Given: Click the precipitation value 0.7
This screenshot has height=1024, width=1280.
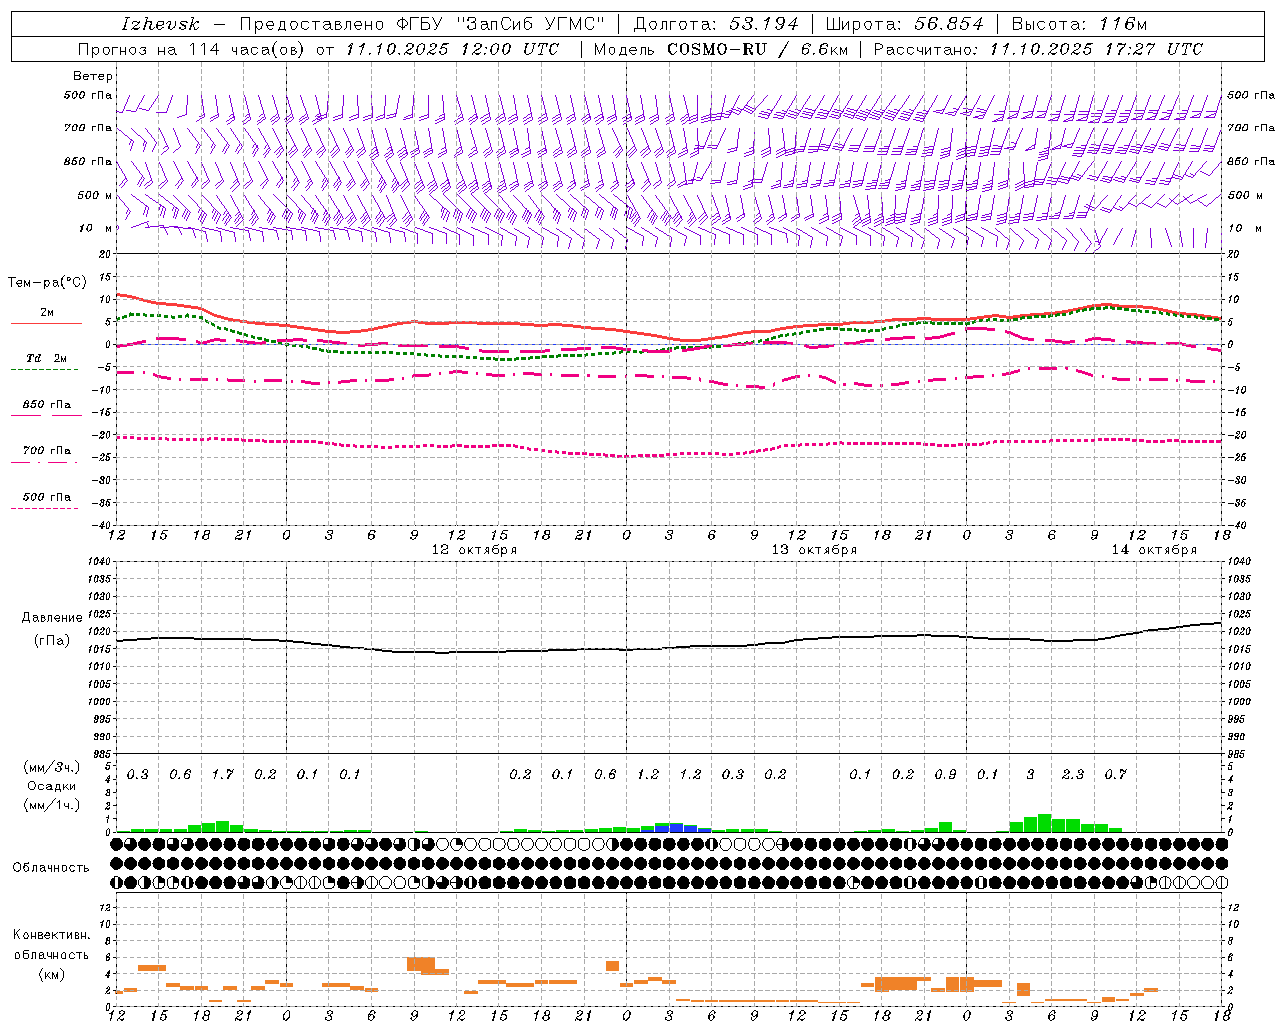Looking at the screenshot, I should coord(1115,774).
